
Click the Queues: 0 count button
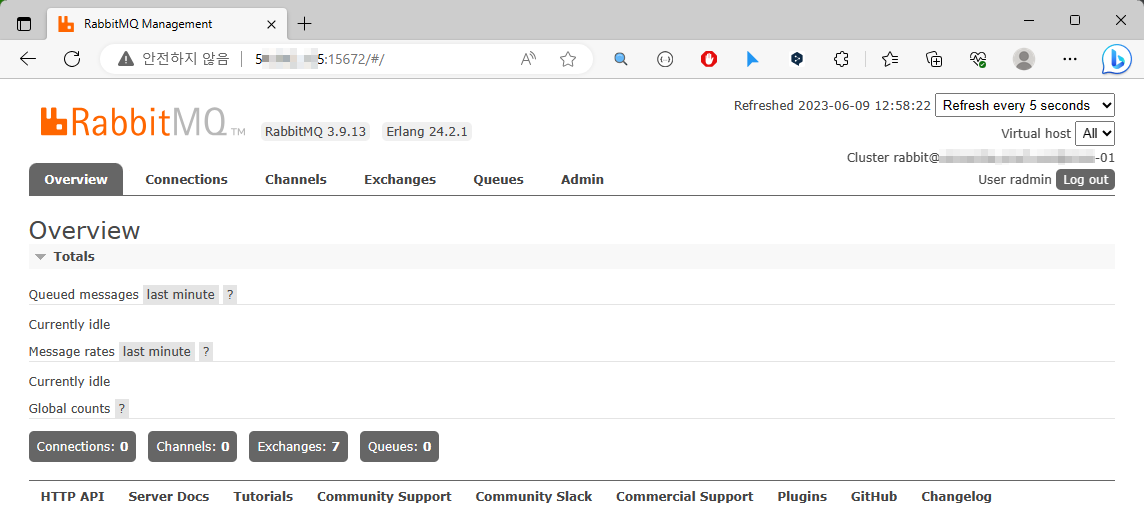tap(399, 446)
